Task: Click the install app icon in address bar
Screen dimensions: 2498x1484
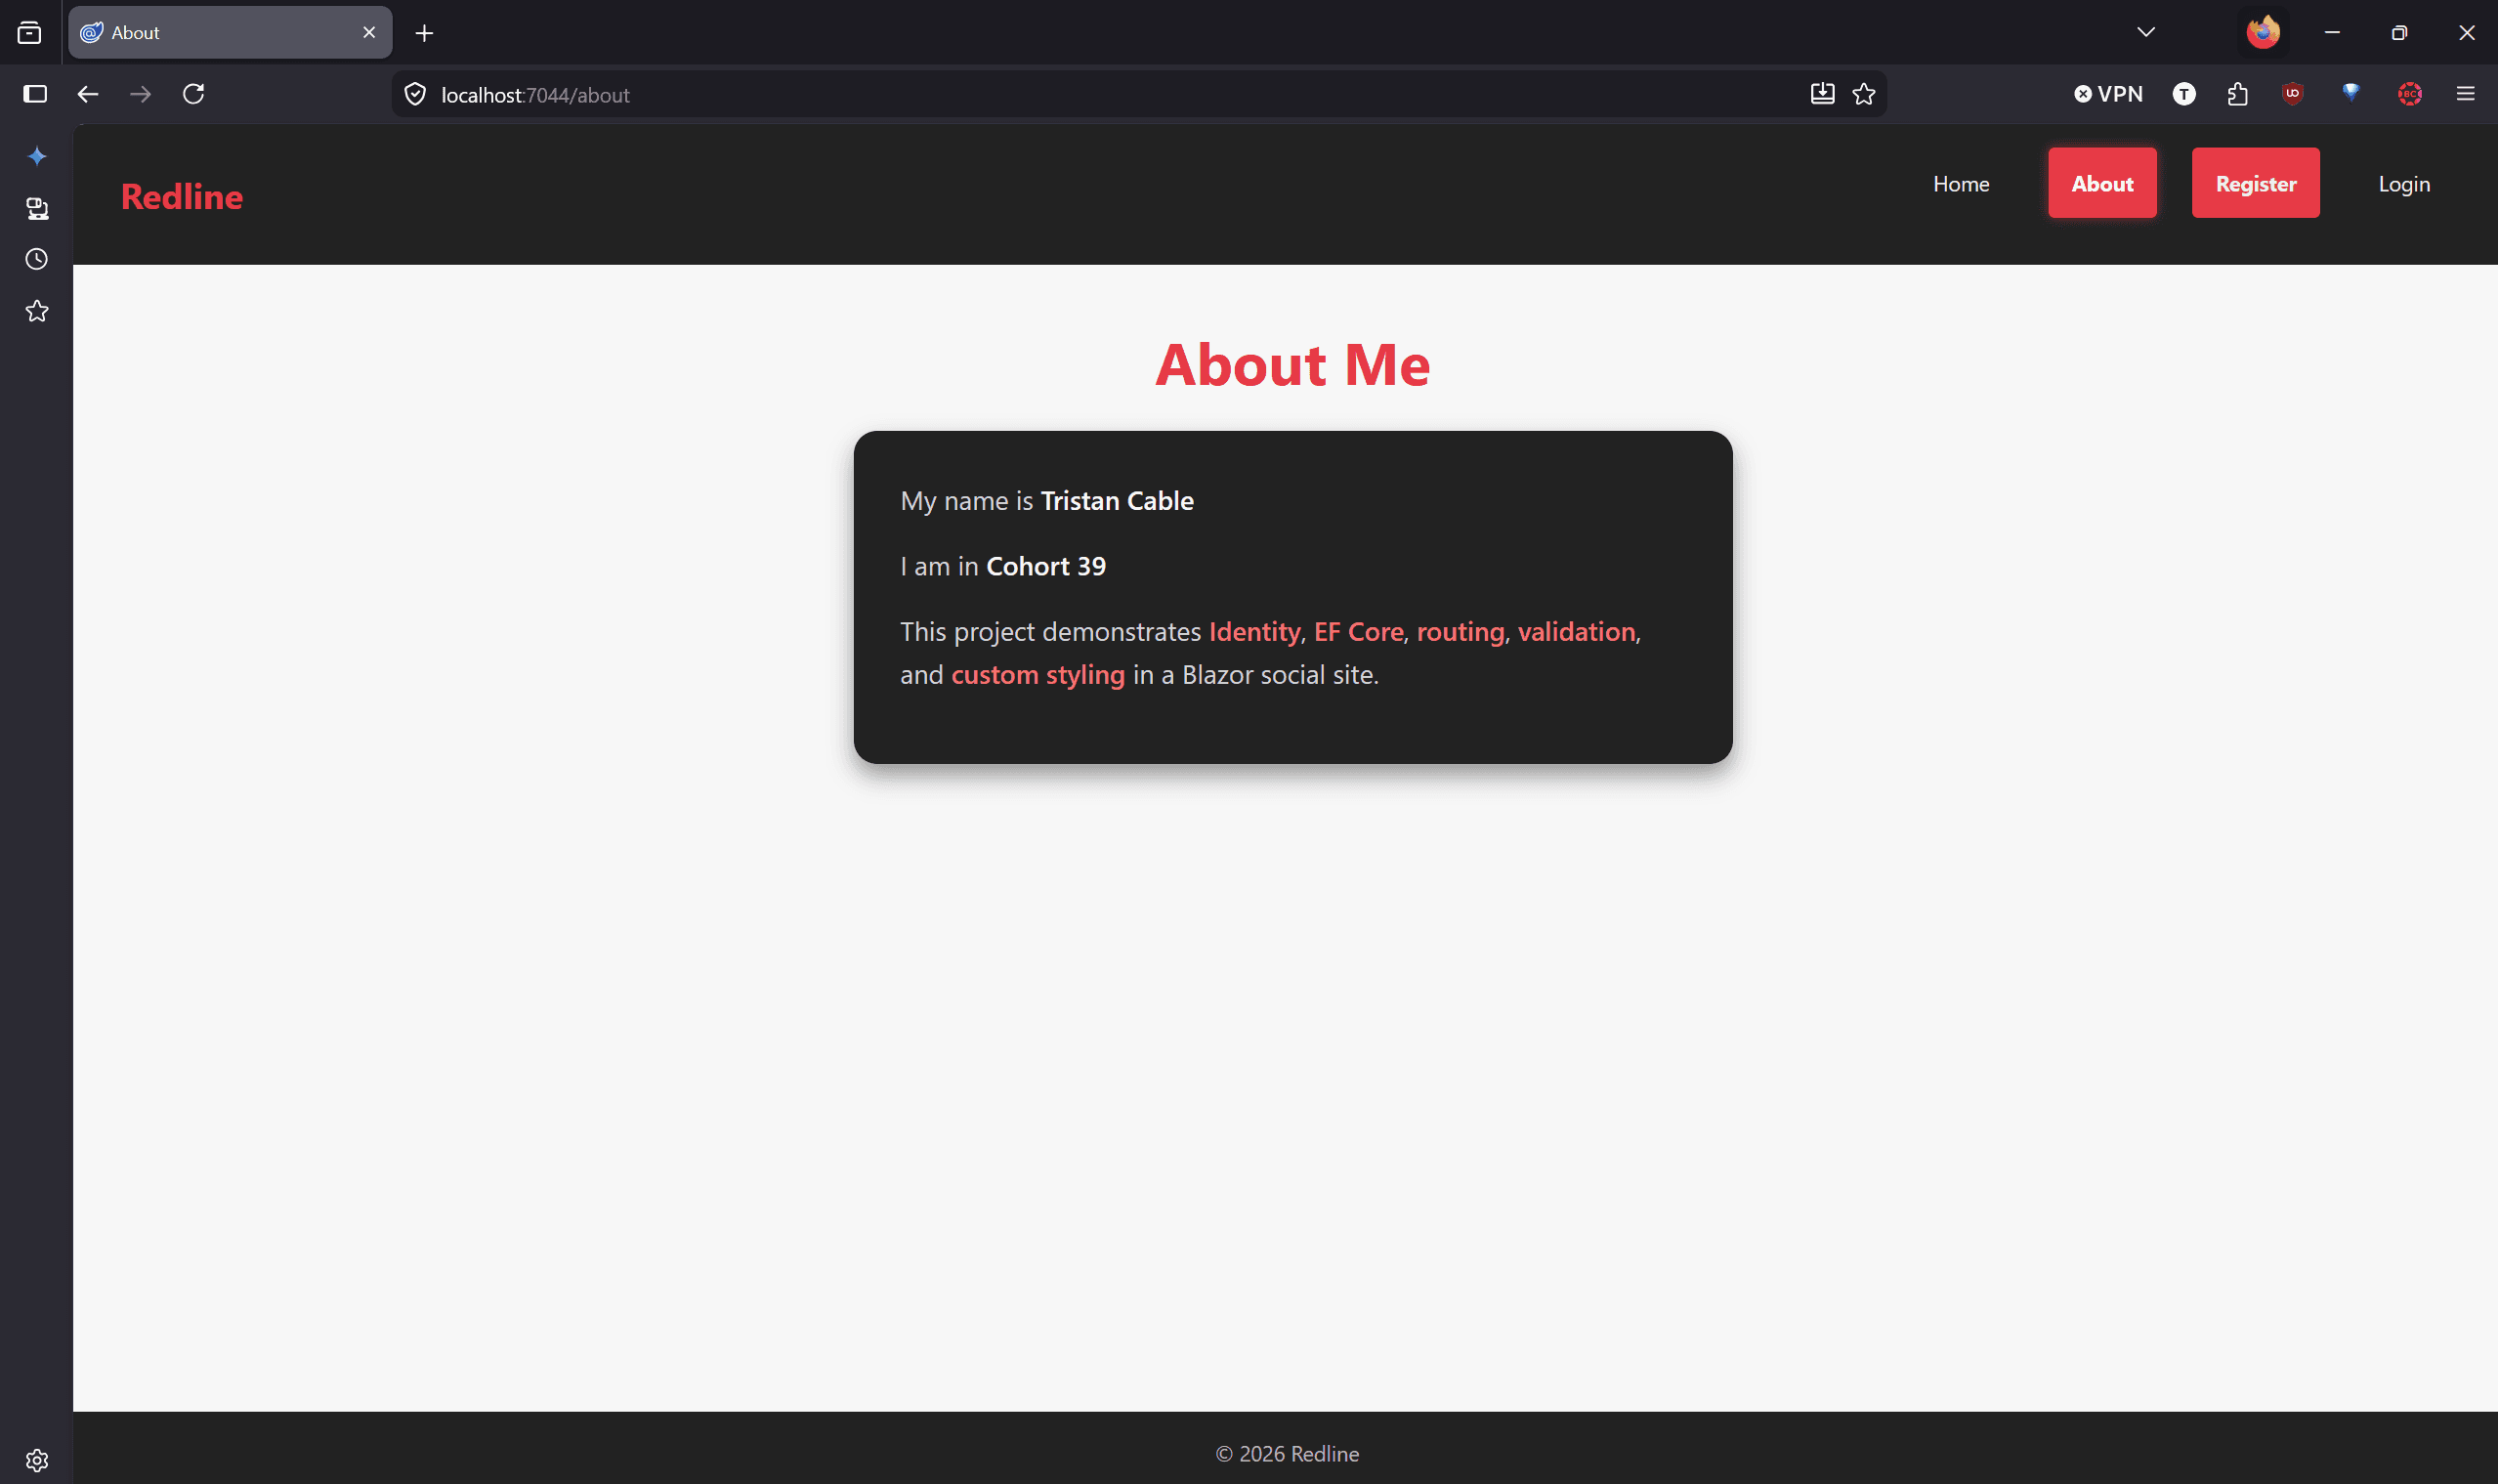Action: [x=1822, y=94]
